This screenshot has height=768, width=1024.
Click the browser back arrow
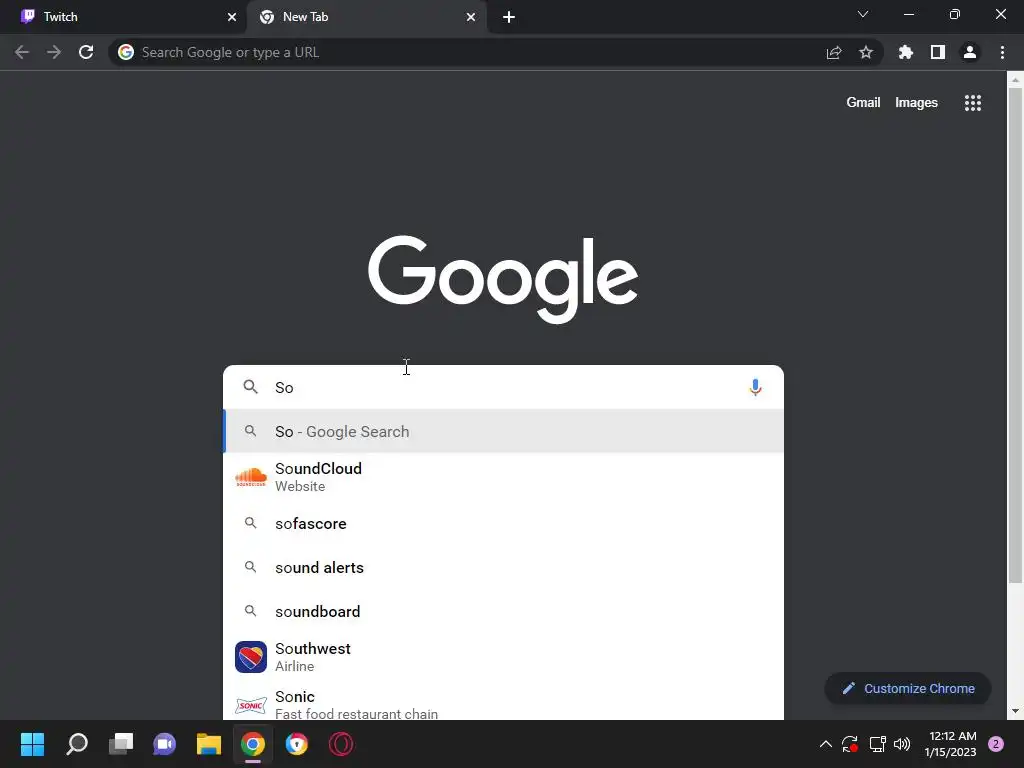click(22, 52)
